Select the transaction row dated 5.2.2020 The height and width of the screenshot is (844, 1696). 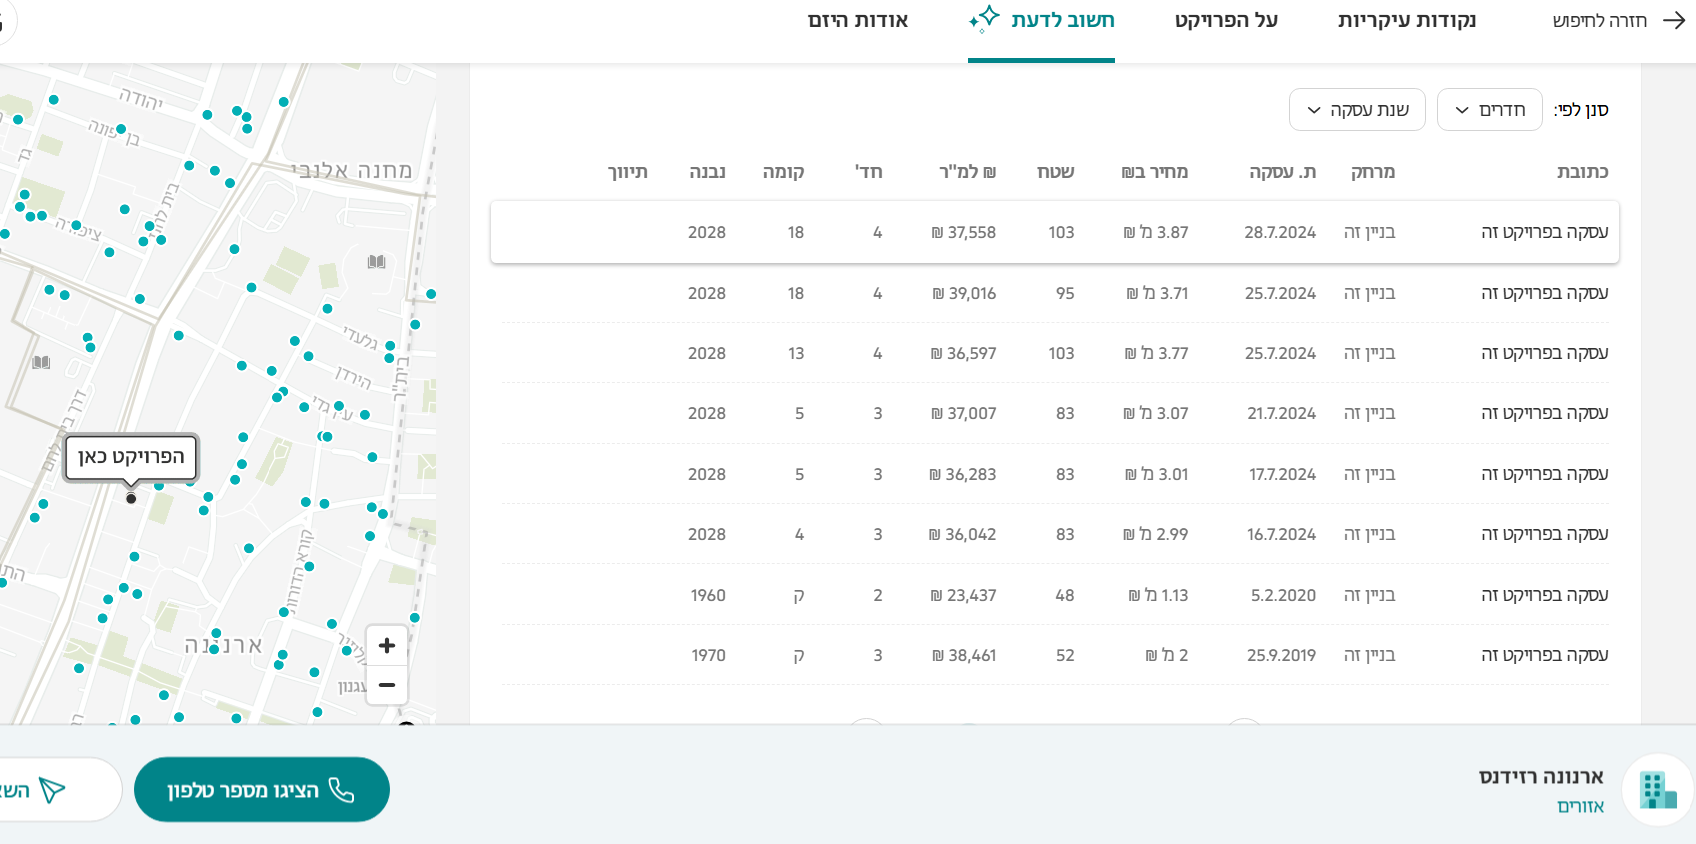click(x=1054, y=595)
